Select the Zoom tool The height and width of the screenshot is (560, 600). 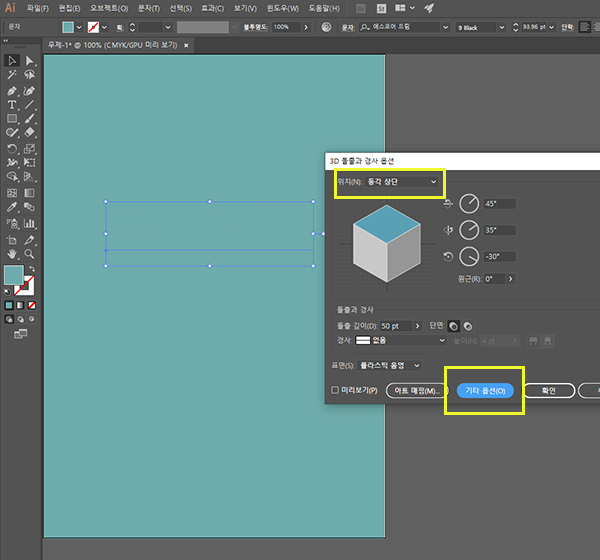click(29, 254)
